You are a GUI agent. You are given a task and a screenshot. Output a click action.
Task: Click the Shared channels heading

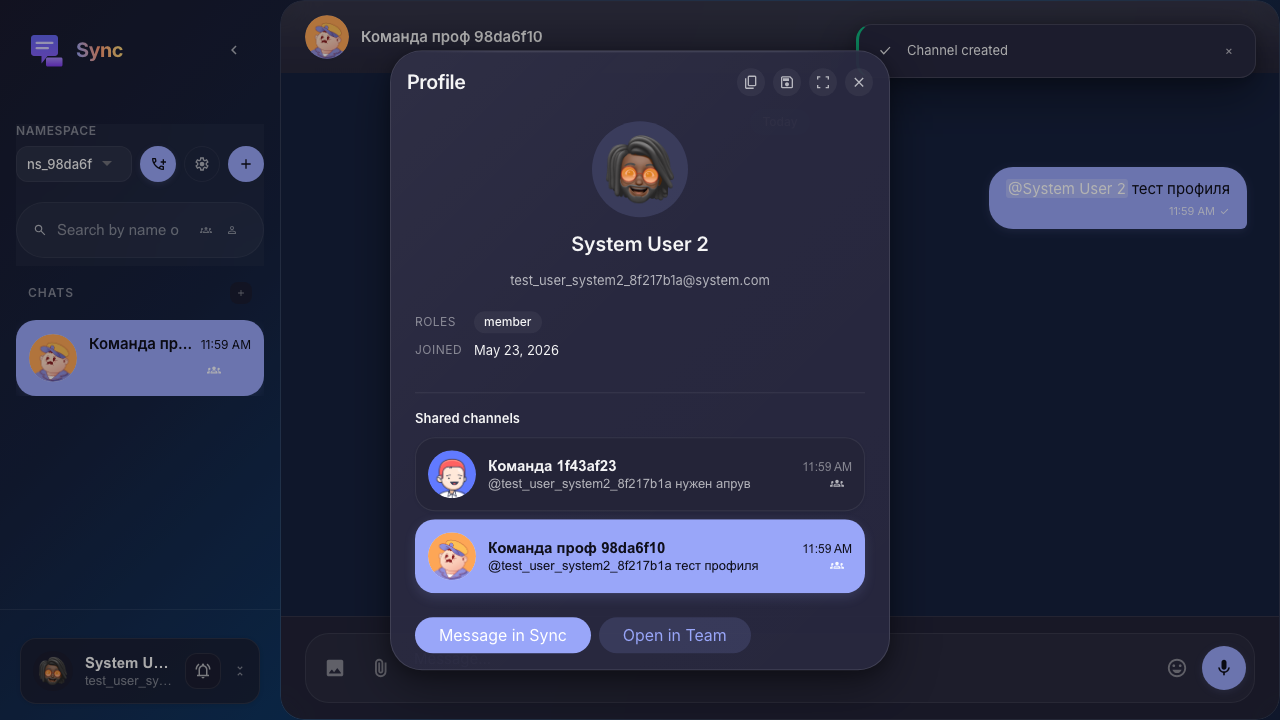point(467,418)
